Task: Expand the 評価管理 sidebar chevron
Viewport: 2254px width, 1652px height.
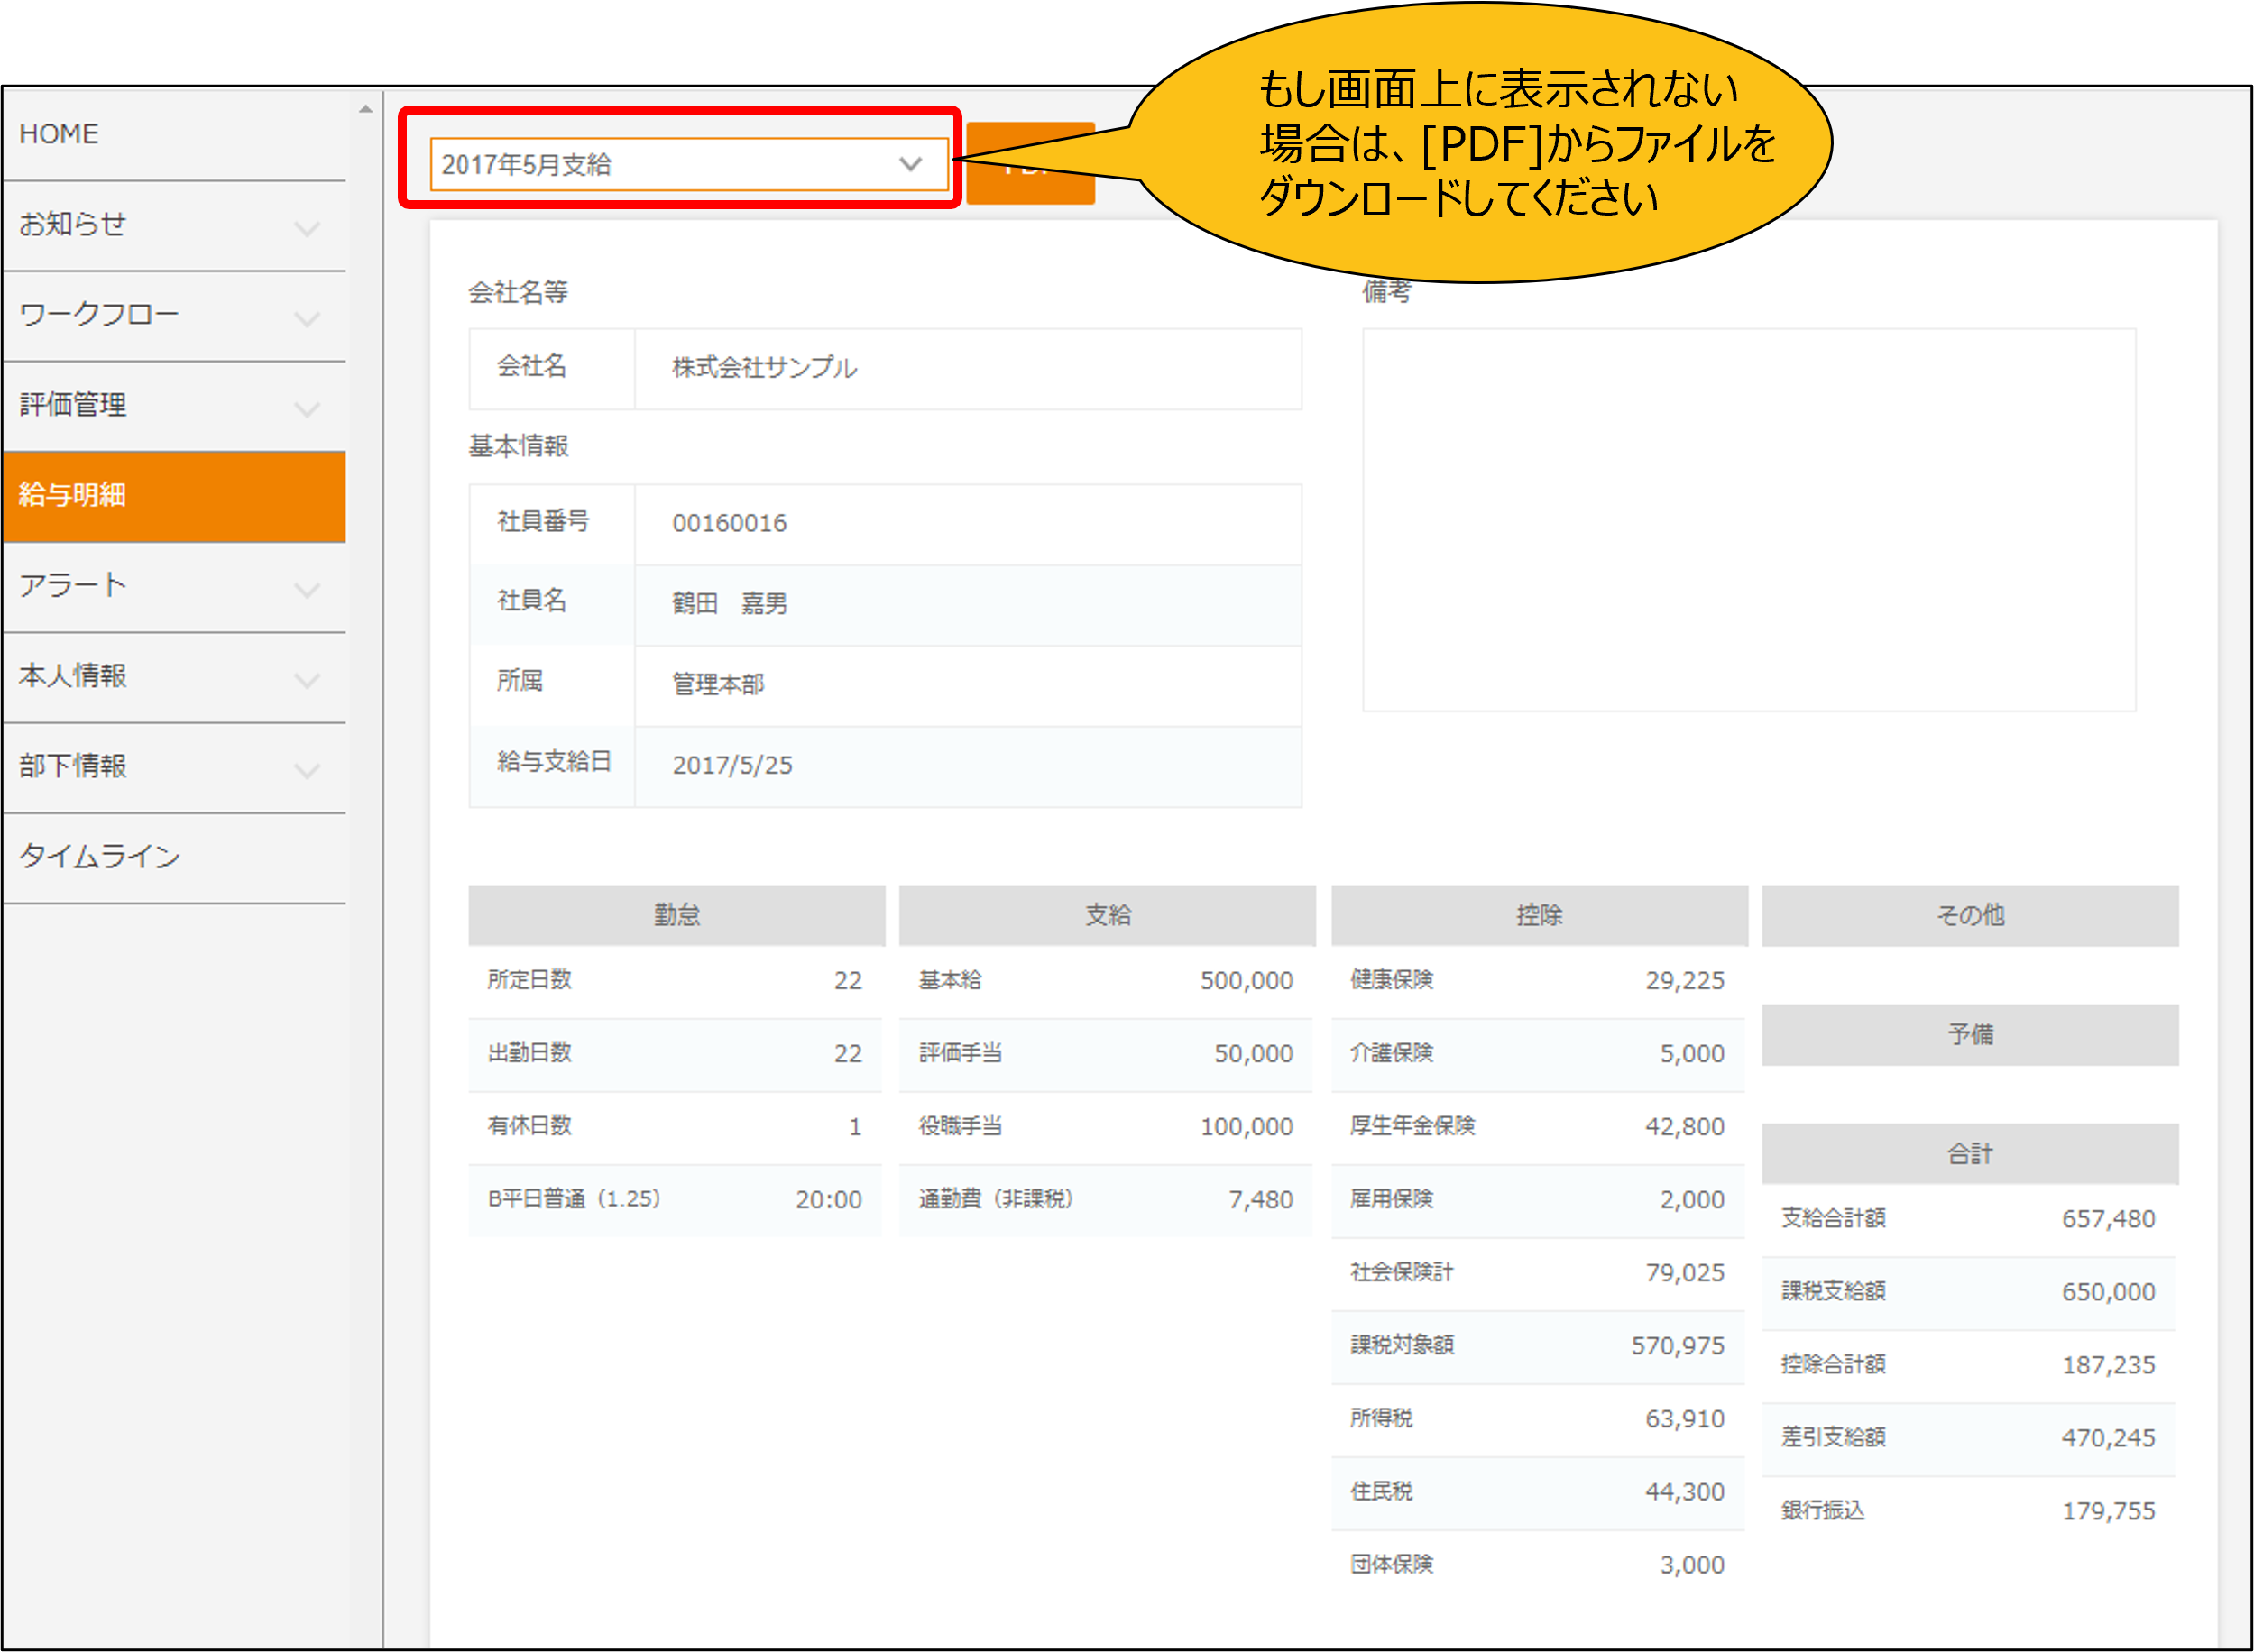Action: coord(307,409)
